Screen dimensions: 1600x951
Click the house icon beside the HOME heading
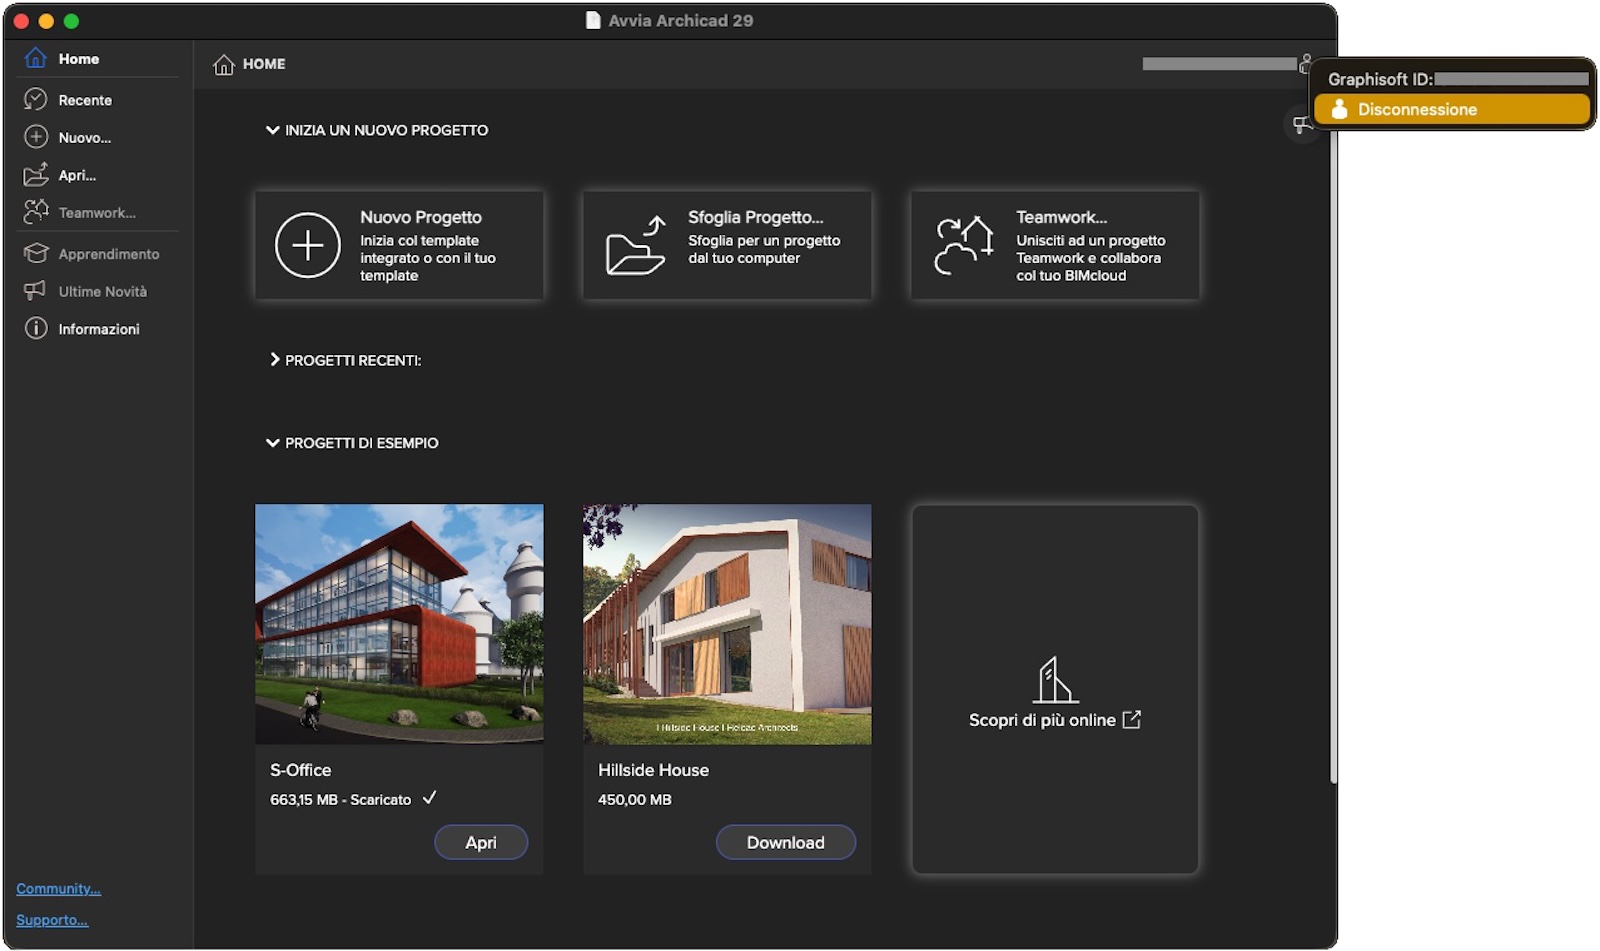pos(224,64)
